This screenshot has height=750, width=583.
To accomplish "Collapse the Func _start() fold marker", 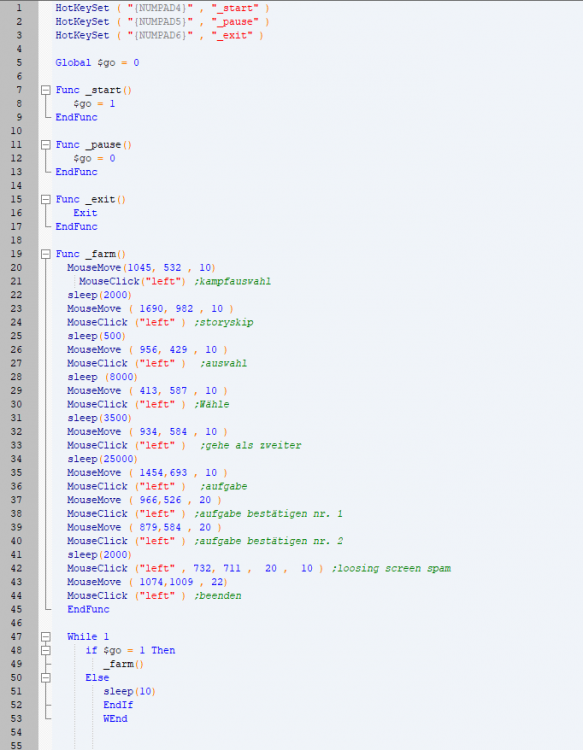I will [x=45, y=90].
